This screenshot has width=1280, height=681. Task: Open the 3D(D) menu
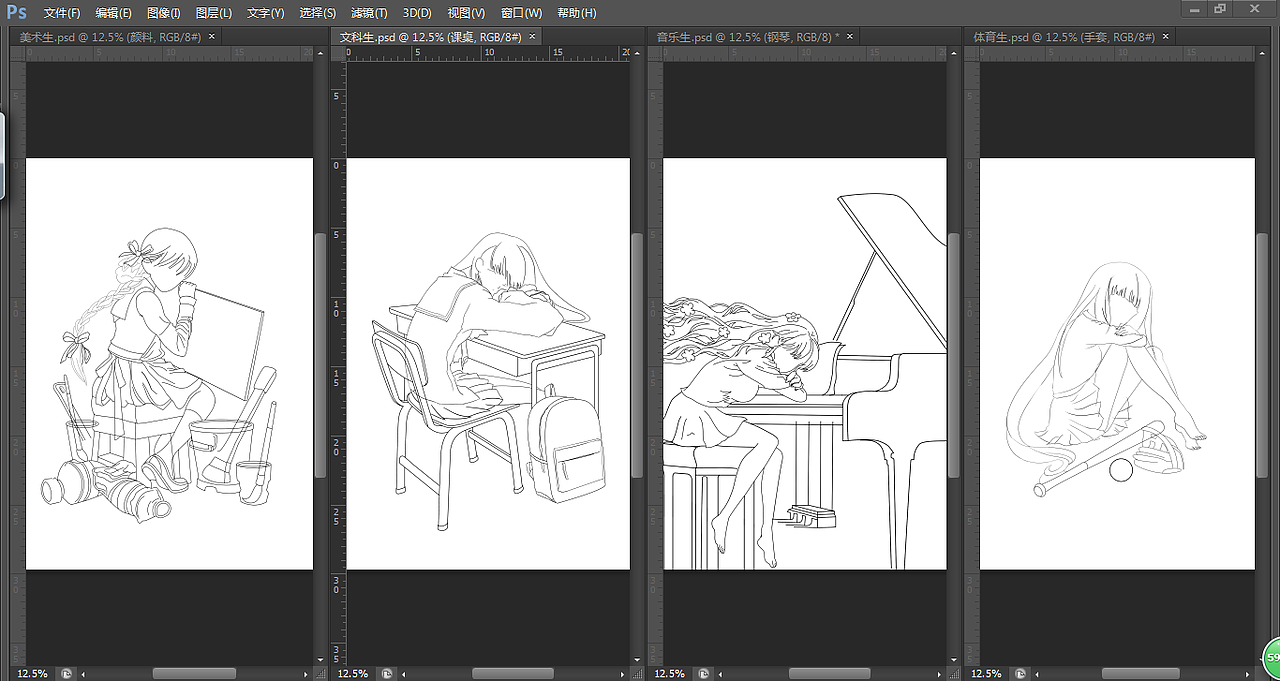[417, 13]
